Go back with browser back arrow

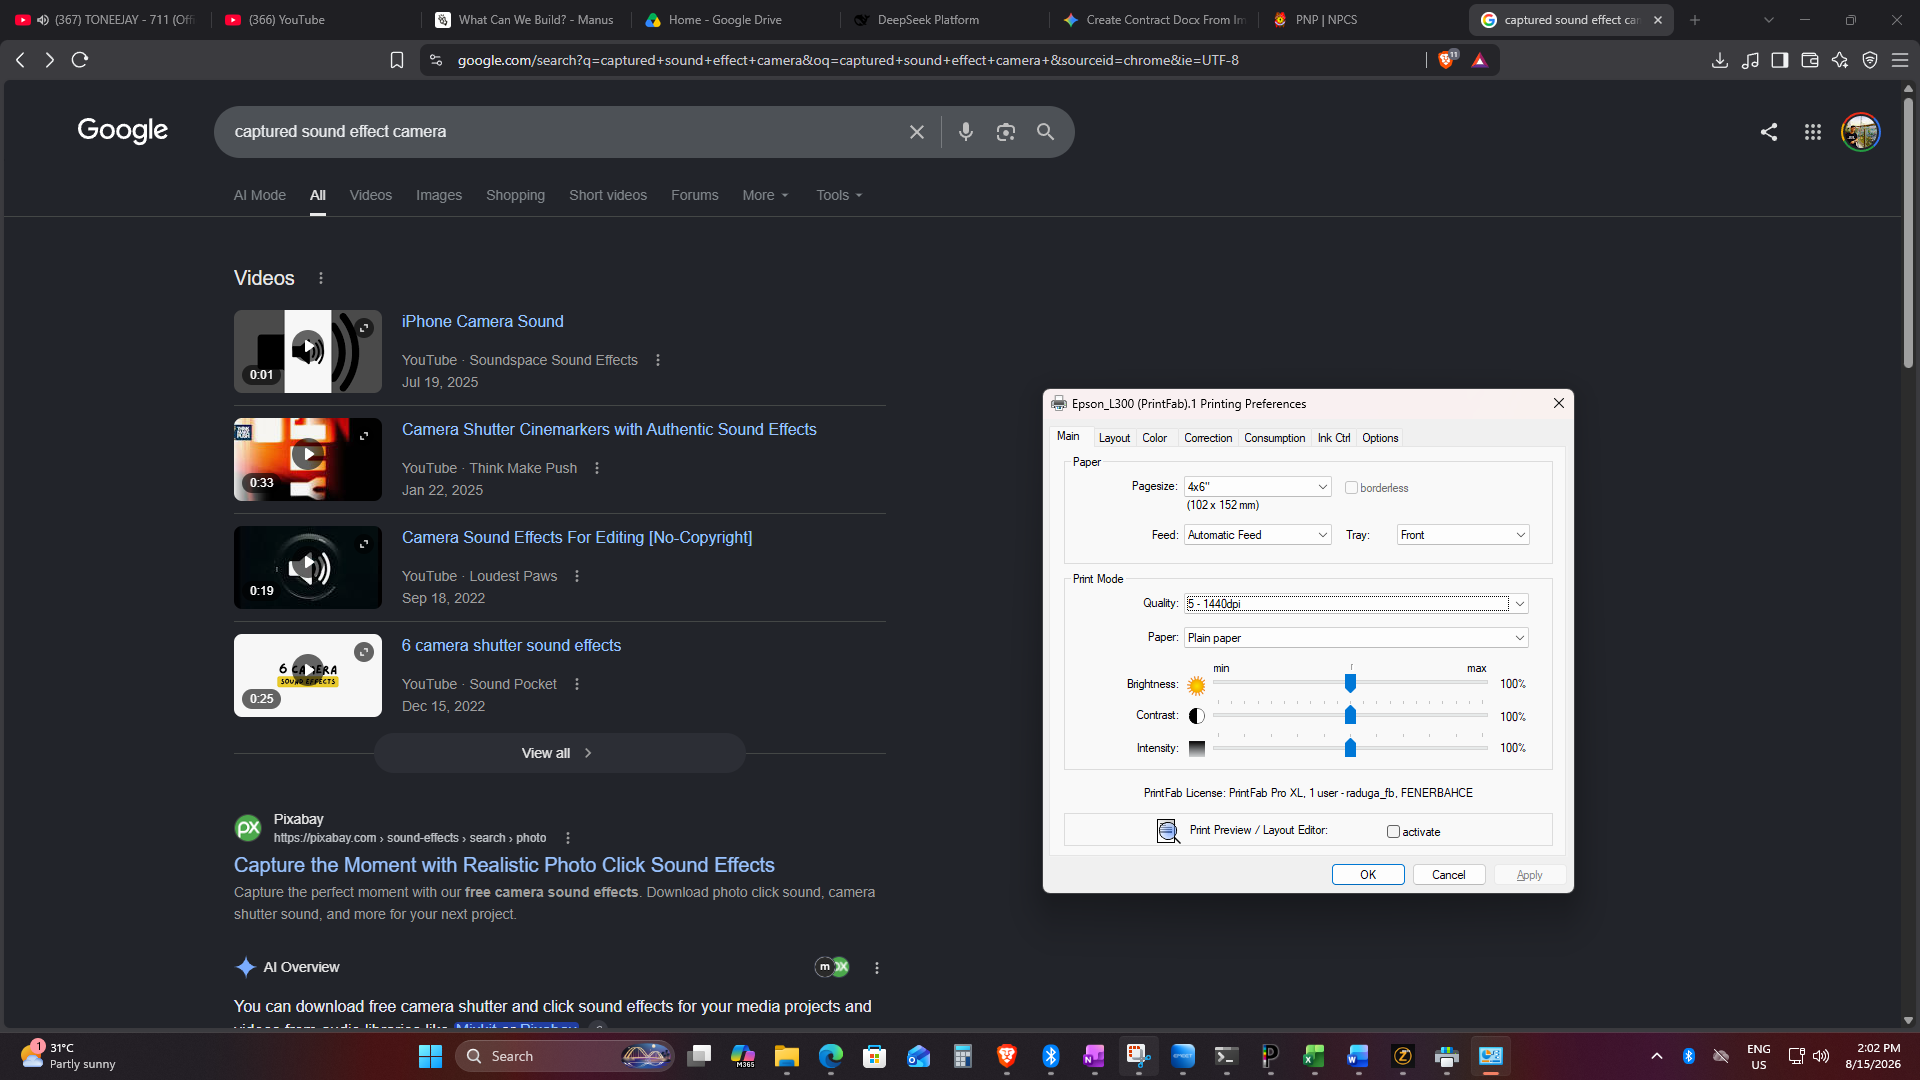click(20, 60)
